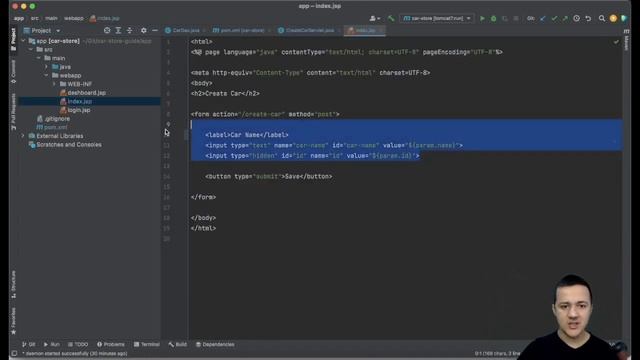Switch to the CarDao.java editor tab
Viewport: 640px width, 360px height.
pyautogui.click(x=183, y=30)
